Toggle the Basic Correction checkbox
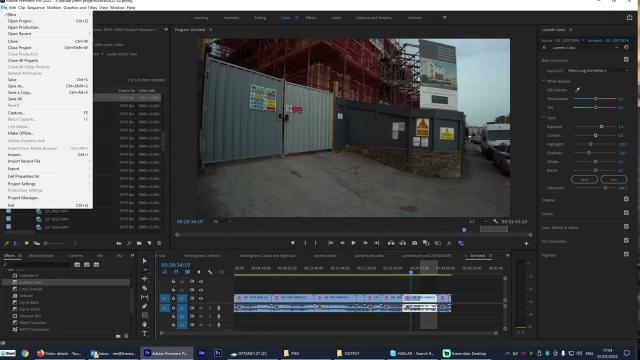 click(x=626, y=60)
